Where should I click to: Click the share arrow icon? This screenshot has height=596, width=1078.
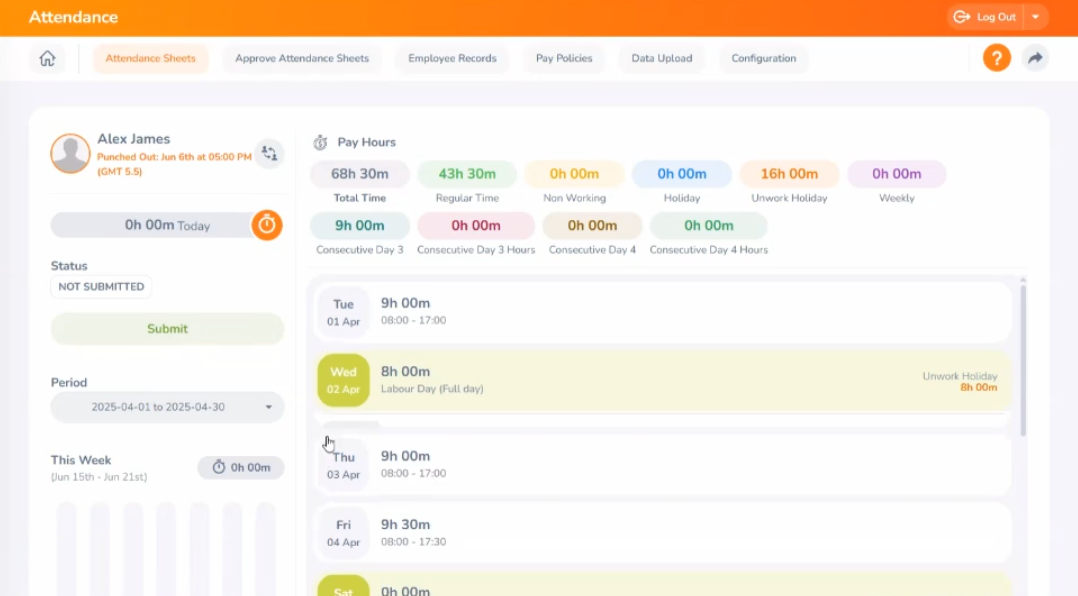[x=1035, y=58]
